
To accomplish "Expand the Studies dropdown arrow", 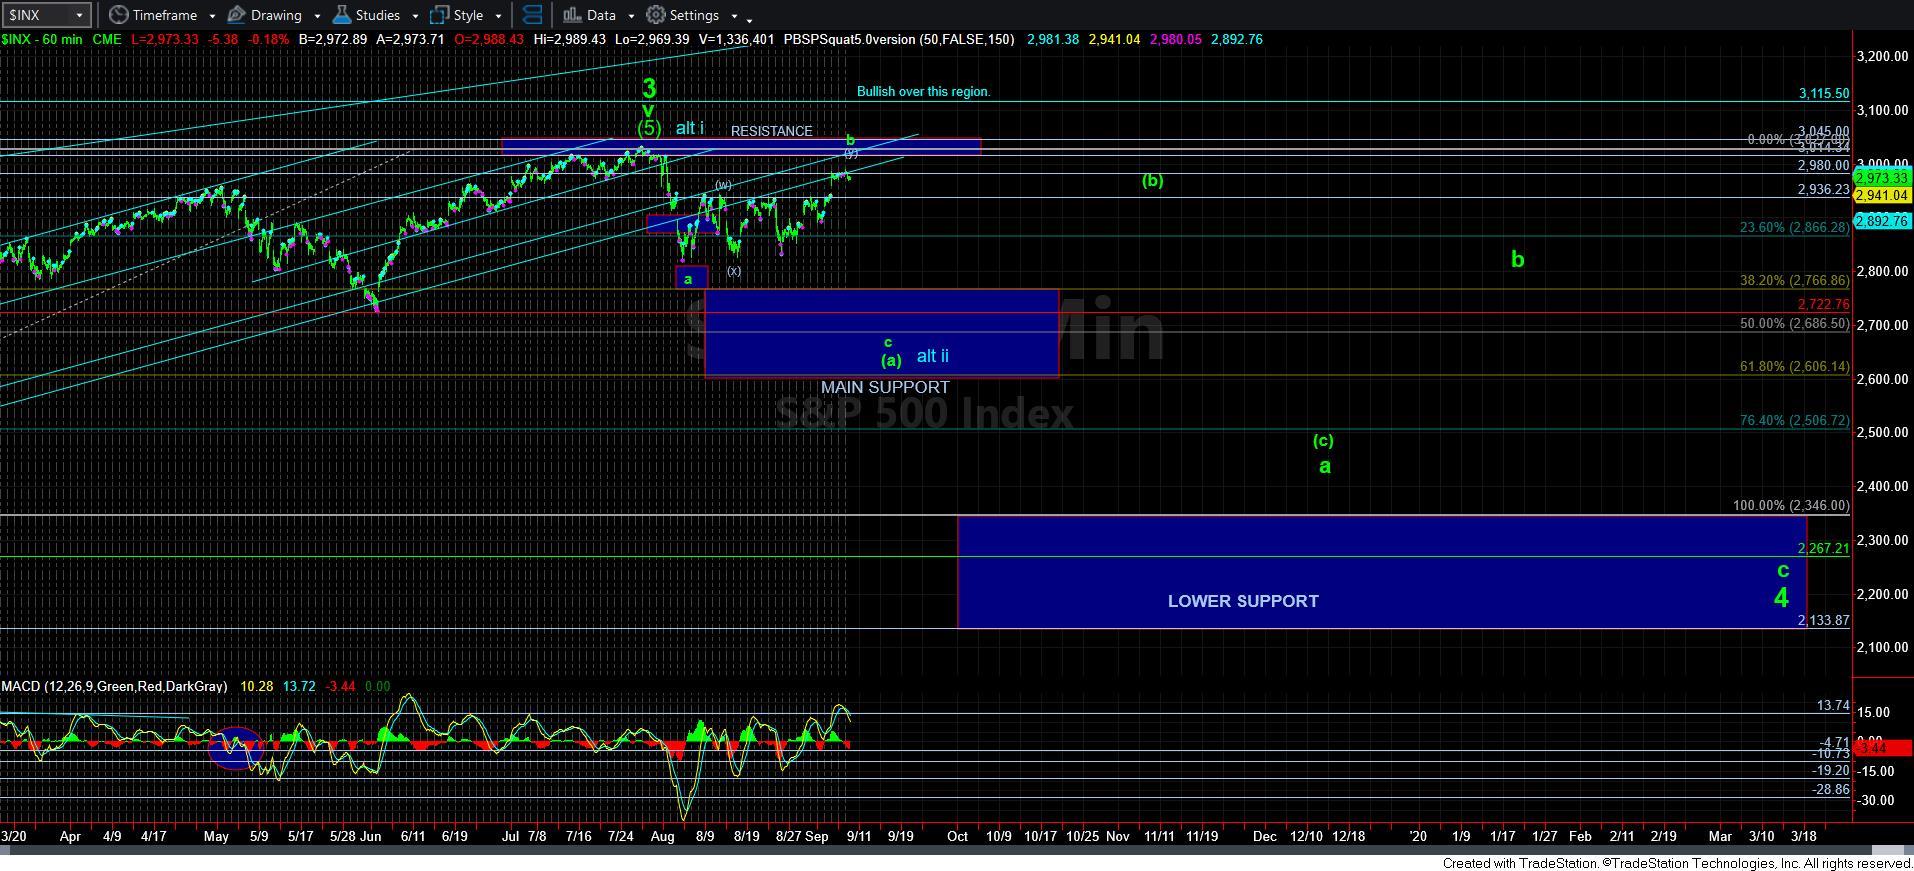I will click(415, 16).
